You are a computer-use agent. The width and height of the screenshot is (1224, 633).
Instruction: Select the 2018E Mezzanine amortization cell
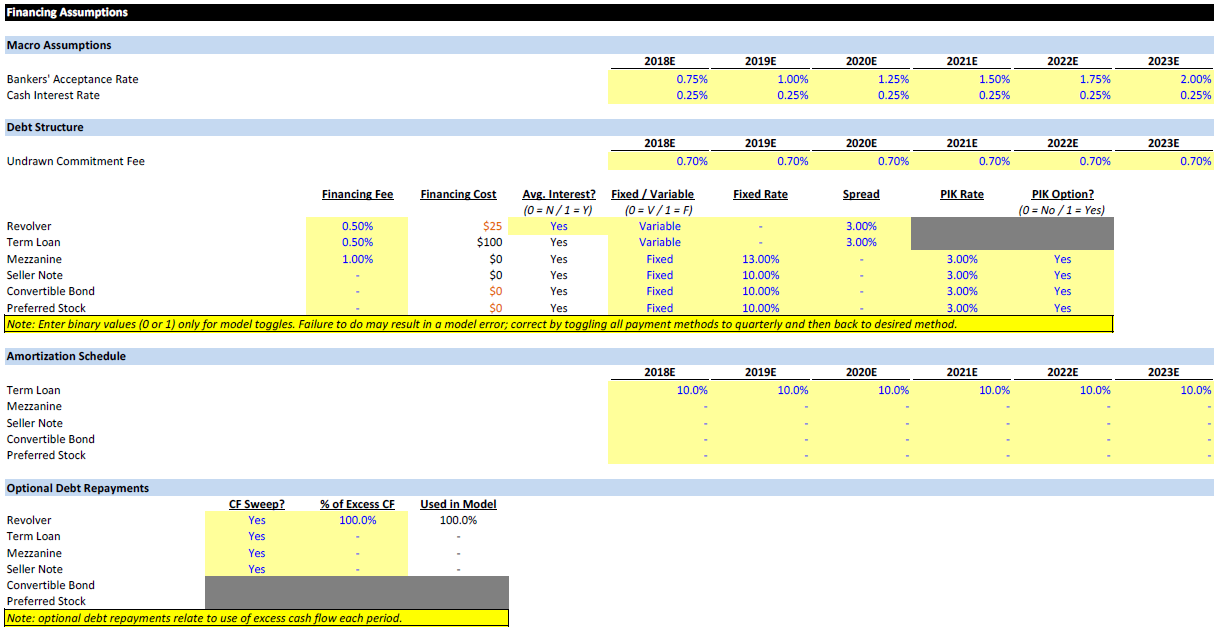click(x=658, y=406)
